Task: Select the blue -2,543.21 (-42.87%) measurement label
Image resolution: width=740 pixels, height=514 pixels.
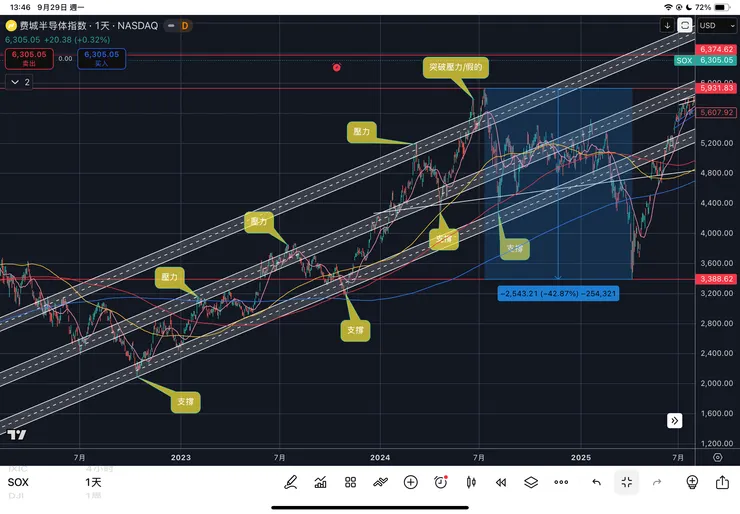Action: pyautogui.click(x=558, y=294)
